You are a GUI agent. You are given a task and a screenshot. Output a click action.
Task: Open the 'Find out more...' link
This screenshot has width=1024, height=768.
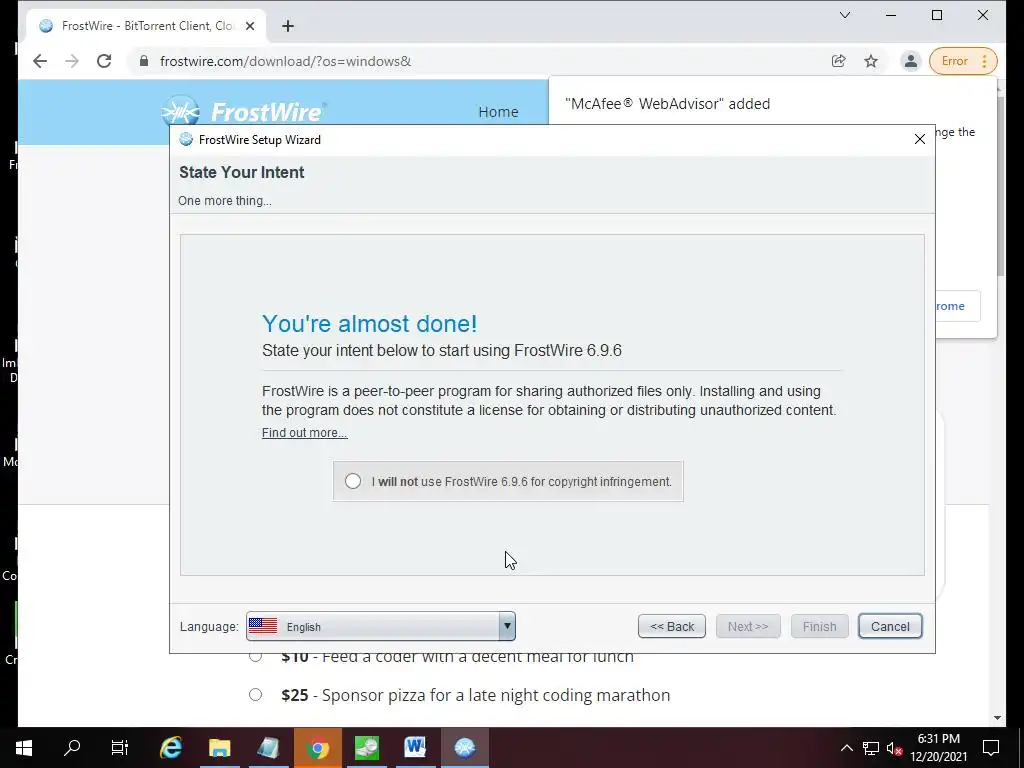pos(304,432)
